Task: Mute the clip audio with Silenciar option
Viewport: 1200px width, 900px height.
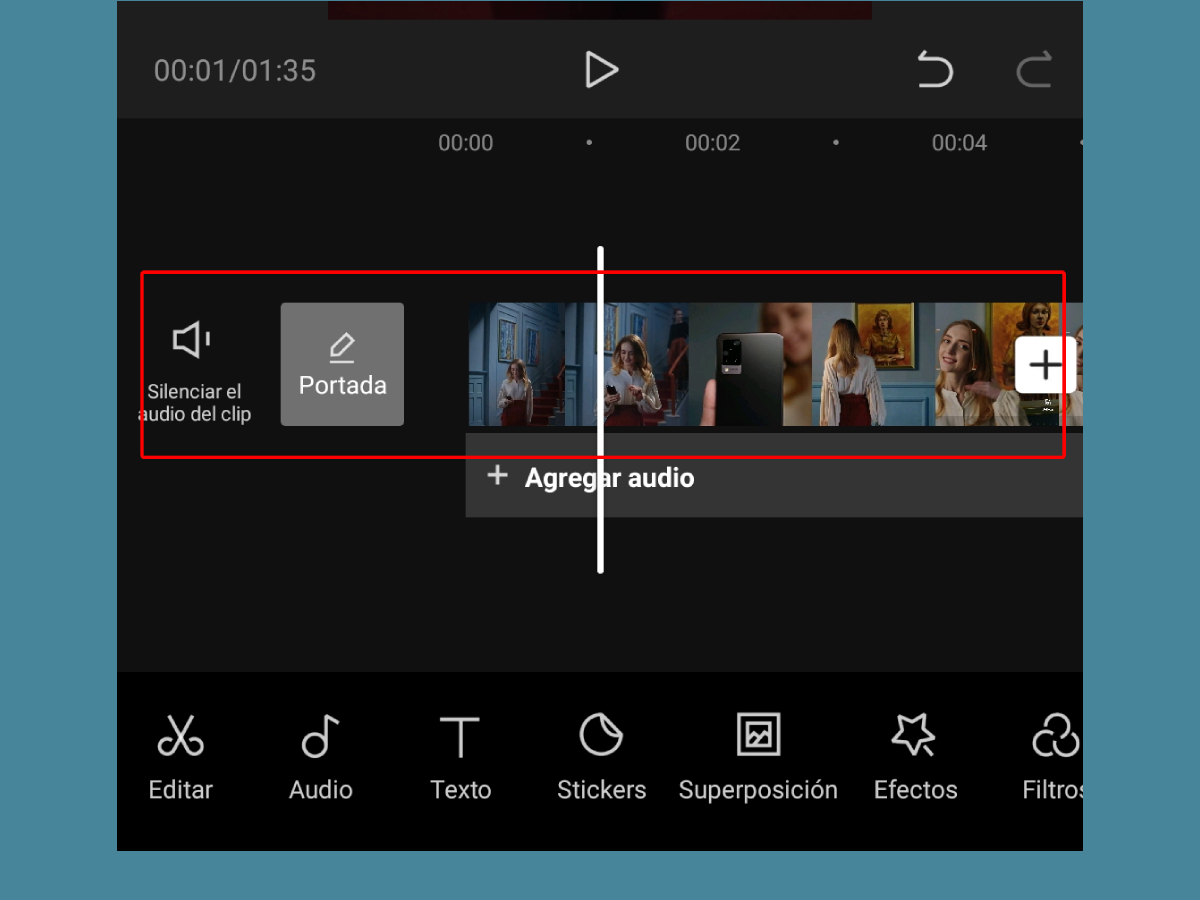Action: (193, 365)
